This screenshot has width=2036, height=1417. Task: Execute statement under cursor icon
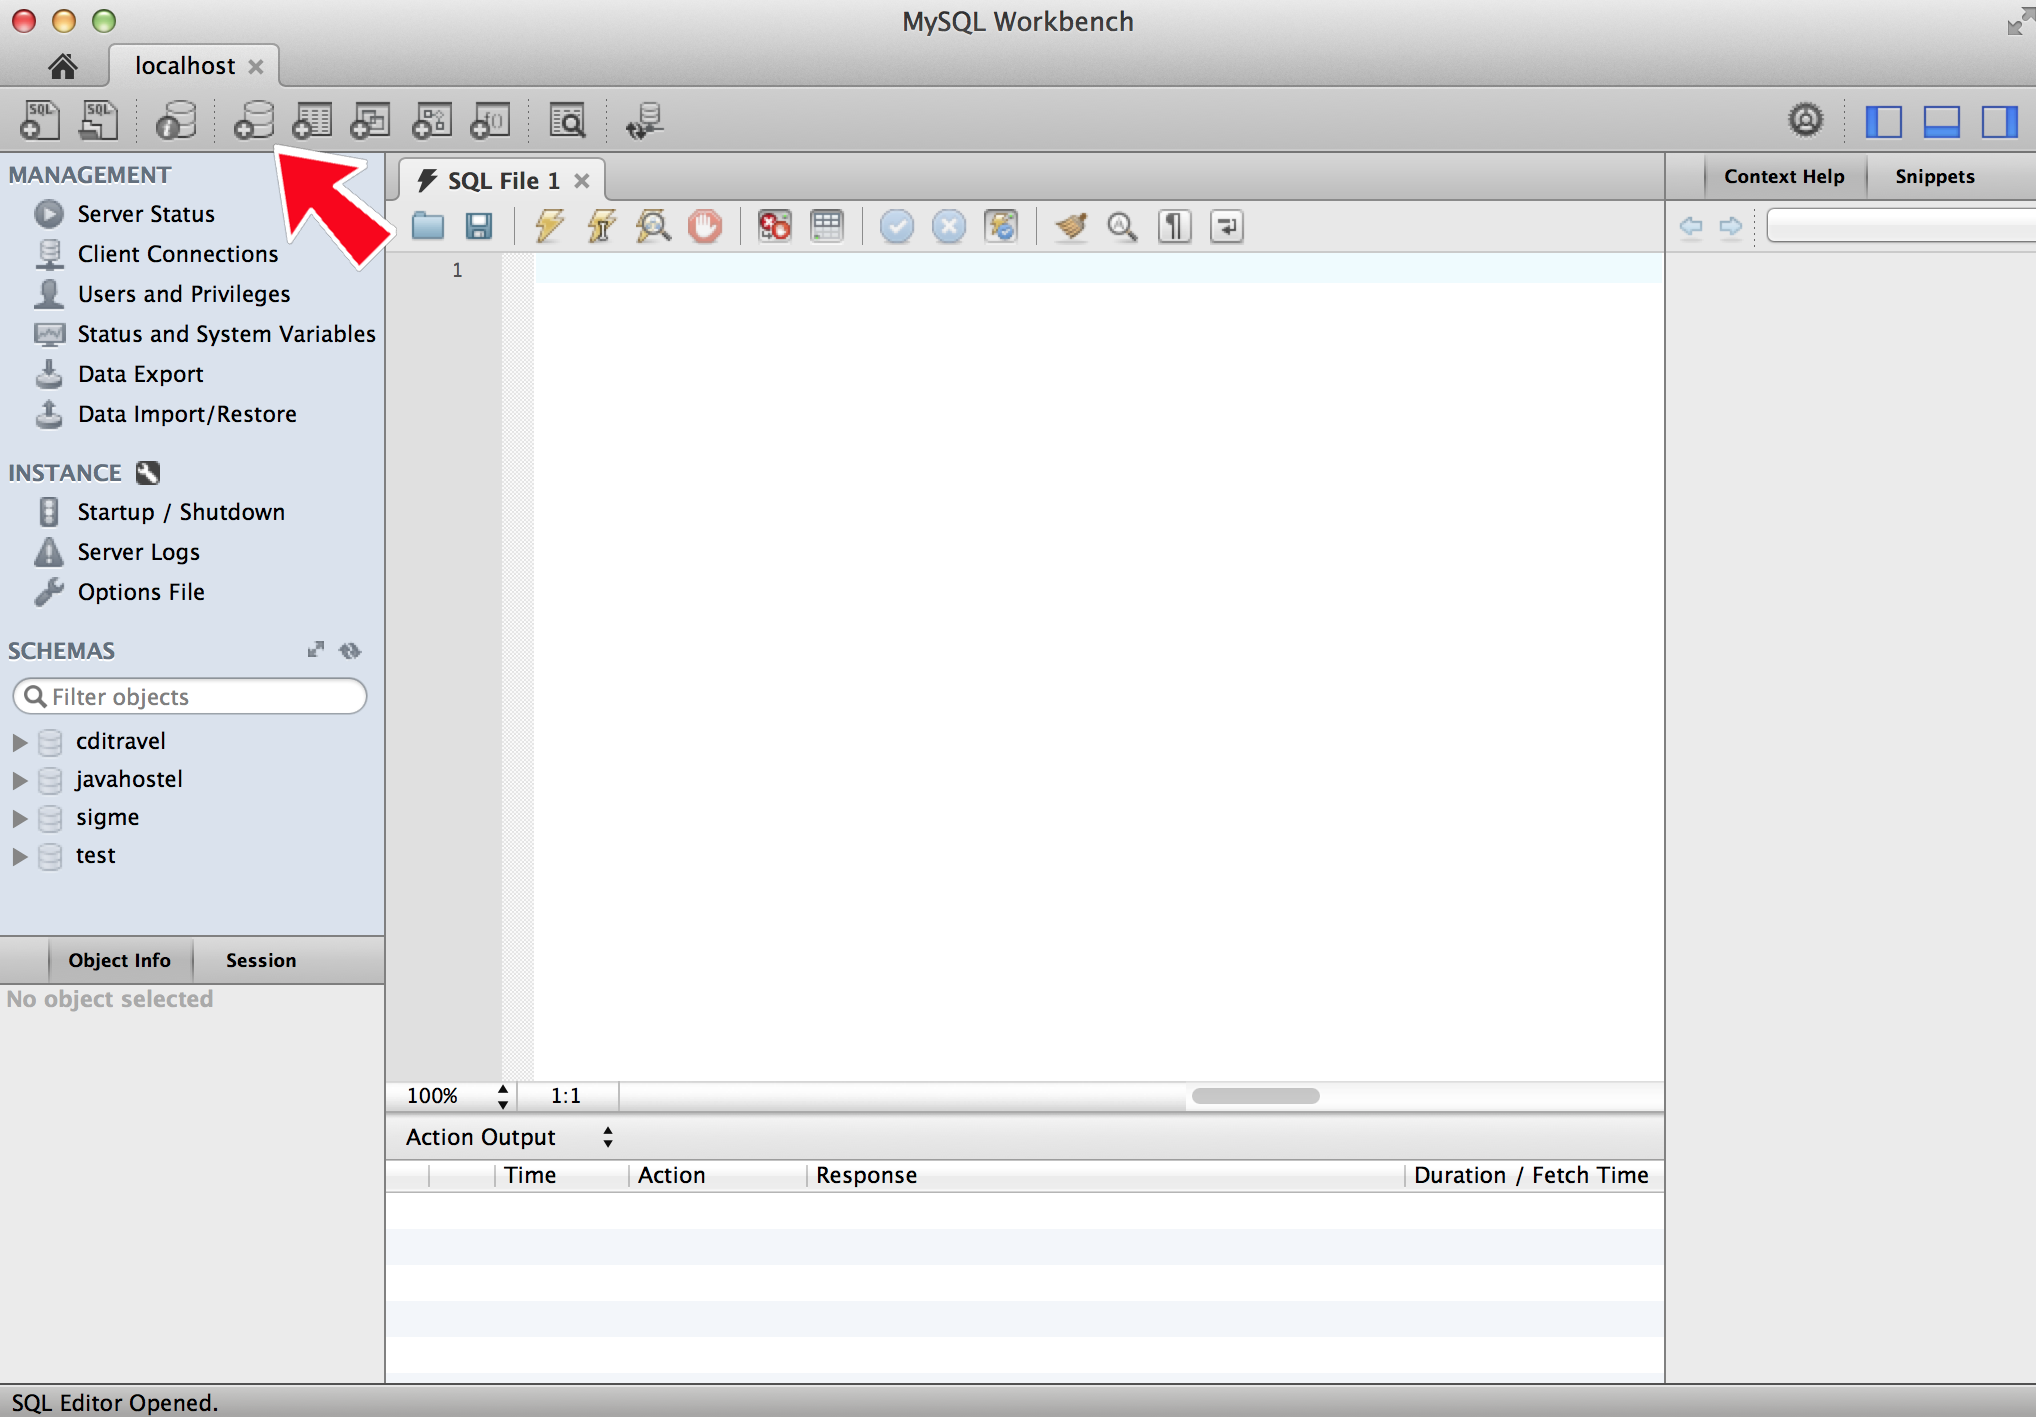[602, 226]
